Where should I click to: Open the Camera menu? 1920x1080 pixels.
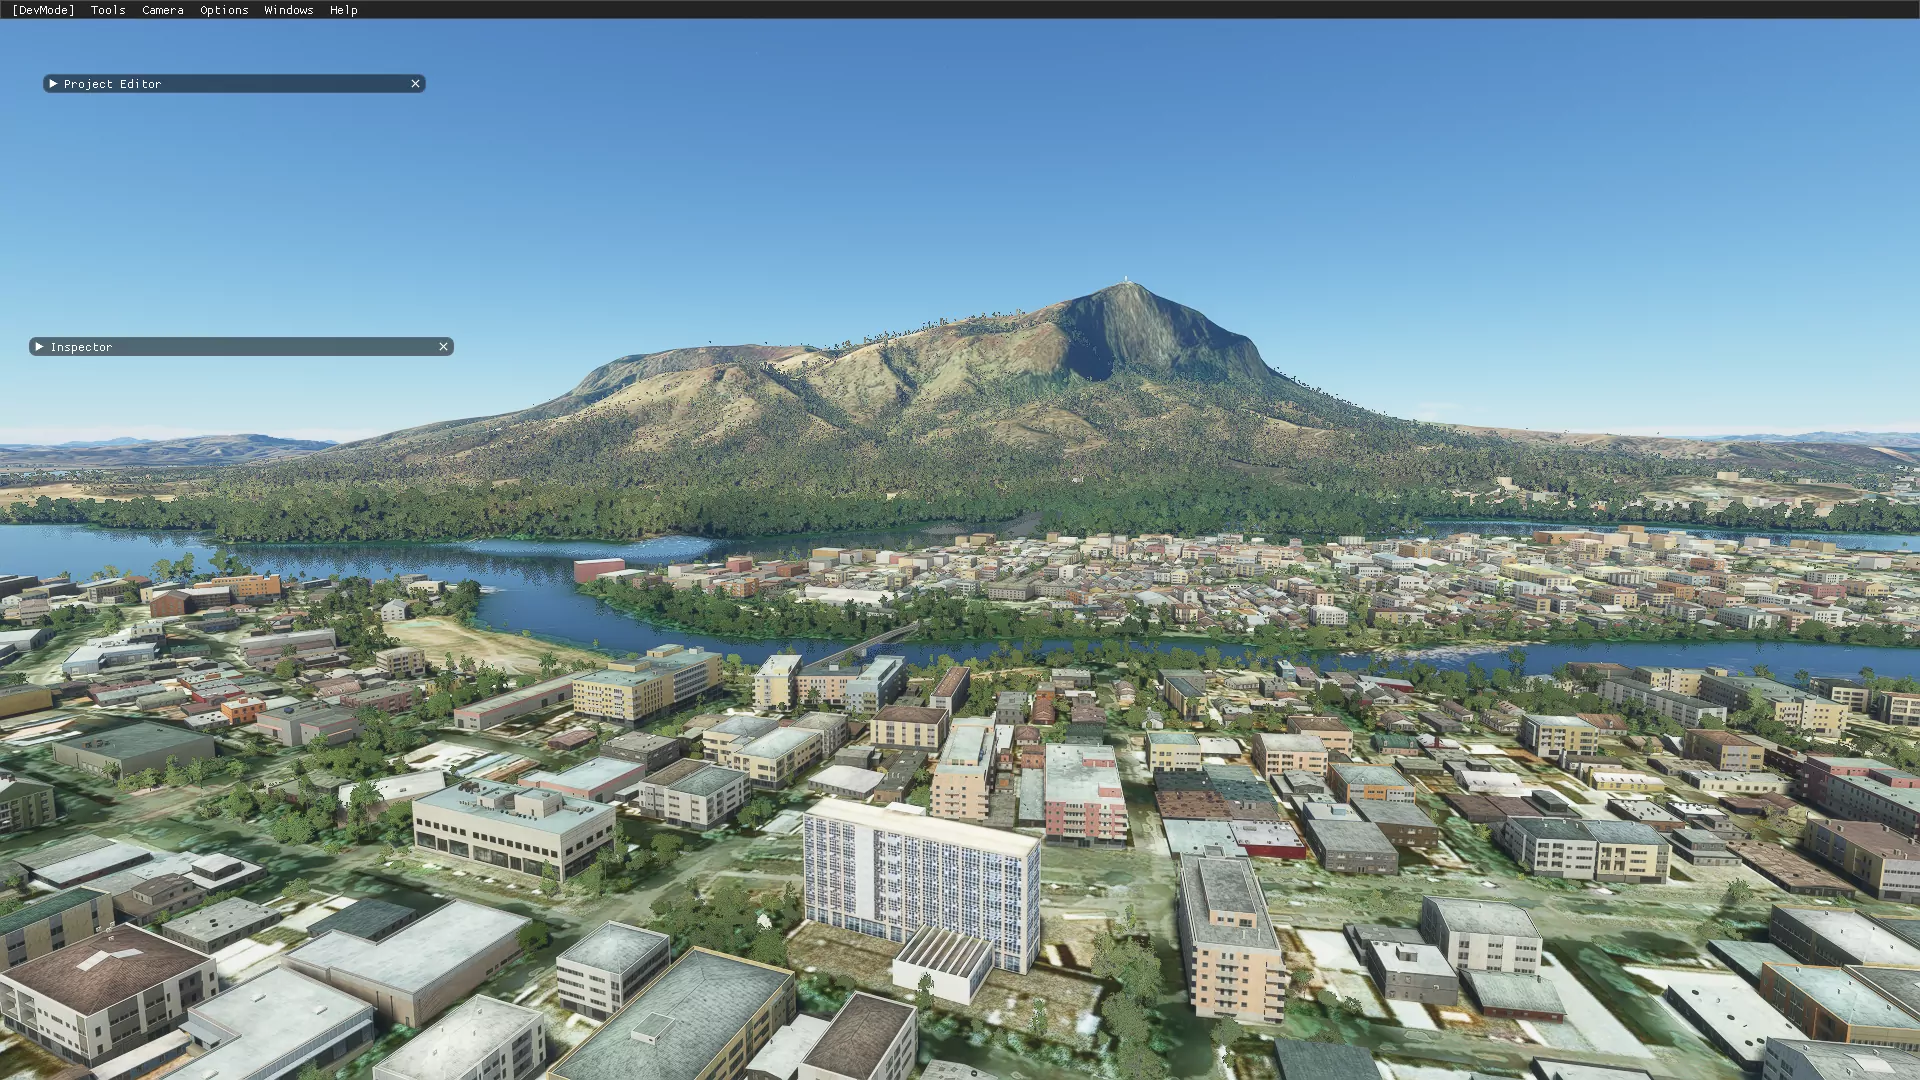click(x=162, y=10)
